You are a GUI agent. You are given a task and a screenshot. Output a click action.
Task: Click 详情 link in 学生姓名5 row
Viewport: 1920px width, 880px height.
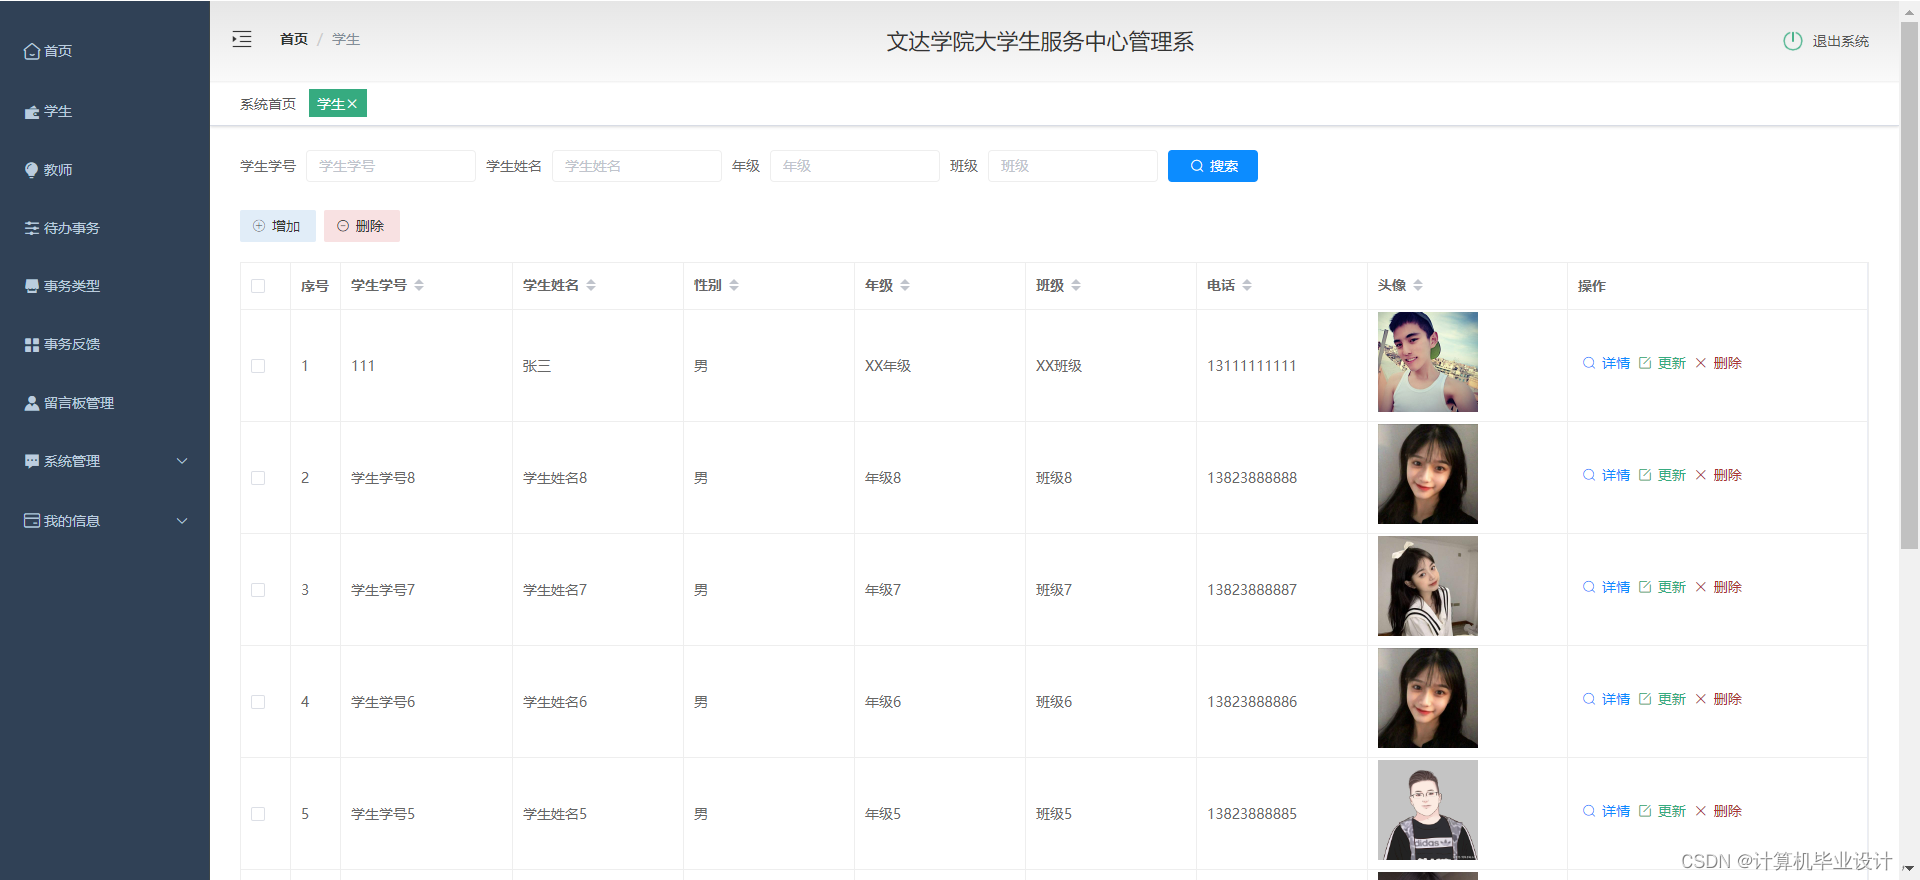pyautogui.click(x=1616, y=811)
